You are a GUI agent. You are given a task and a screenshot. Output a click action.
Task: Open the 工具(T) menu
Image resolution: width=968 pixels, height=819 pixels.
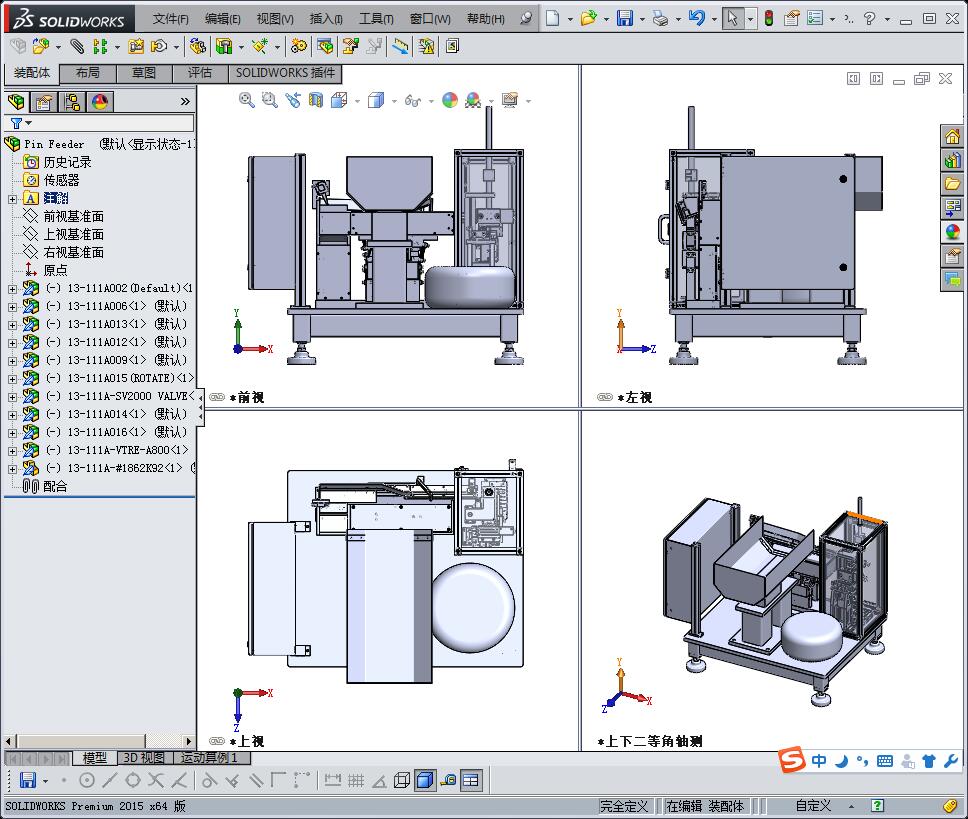(377, 19)
